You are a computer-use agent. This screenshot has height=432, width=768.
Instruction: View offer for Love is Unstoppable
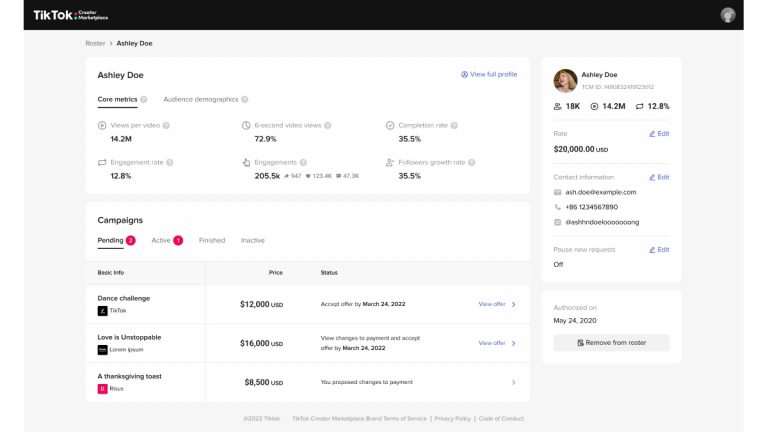click(x=492, y=343)
